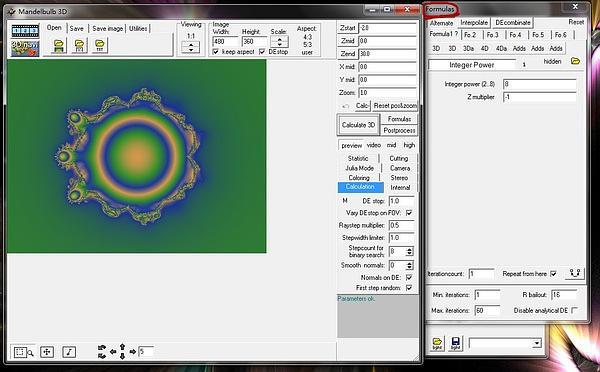
Task: Click the Z multiplier field
Action: (x=540, y=97)
